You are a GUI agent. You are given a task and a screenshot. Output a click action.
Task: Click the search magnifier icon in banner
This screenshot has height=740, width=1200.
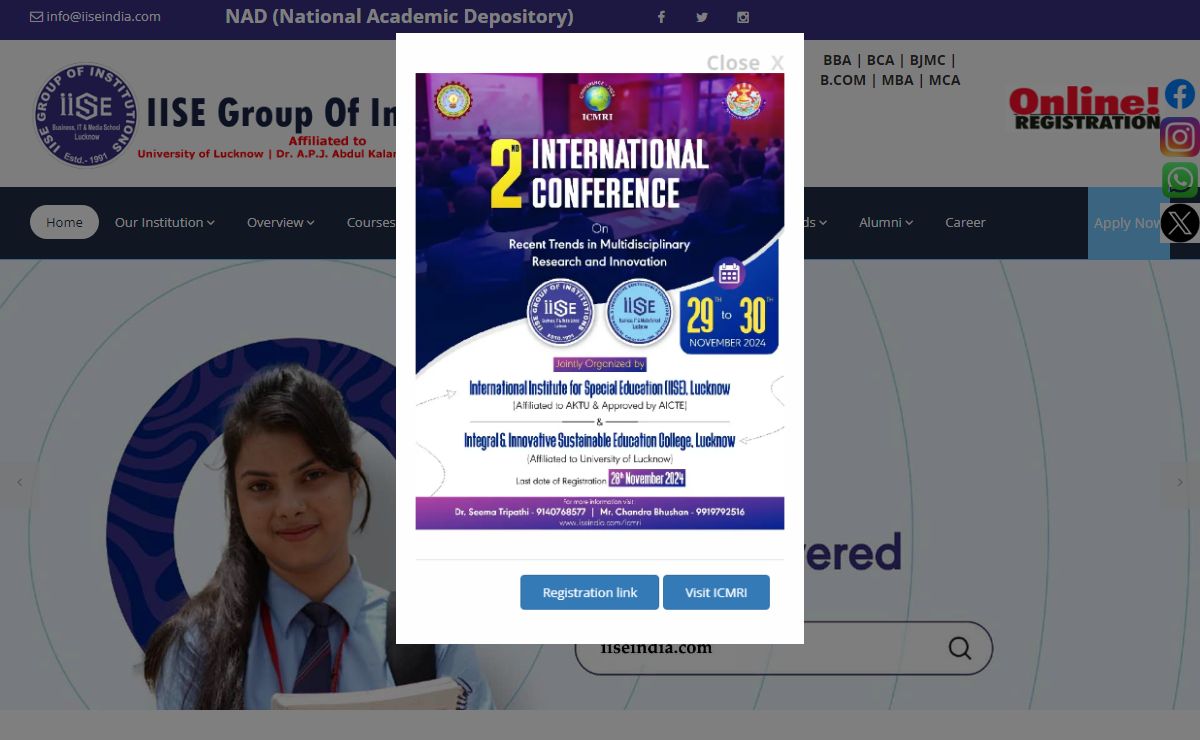[x=960, y=648]
